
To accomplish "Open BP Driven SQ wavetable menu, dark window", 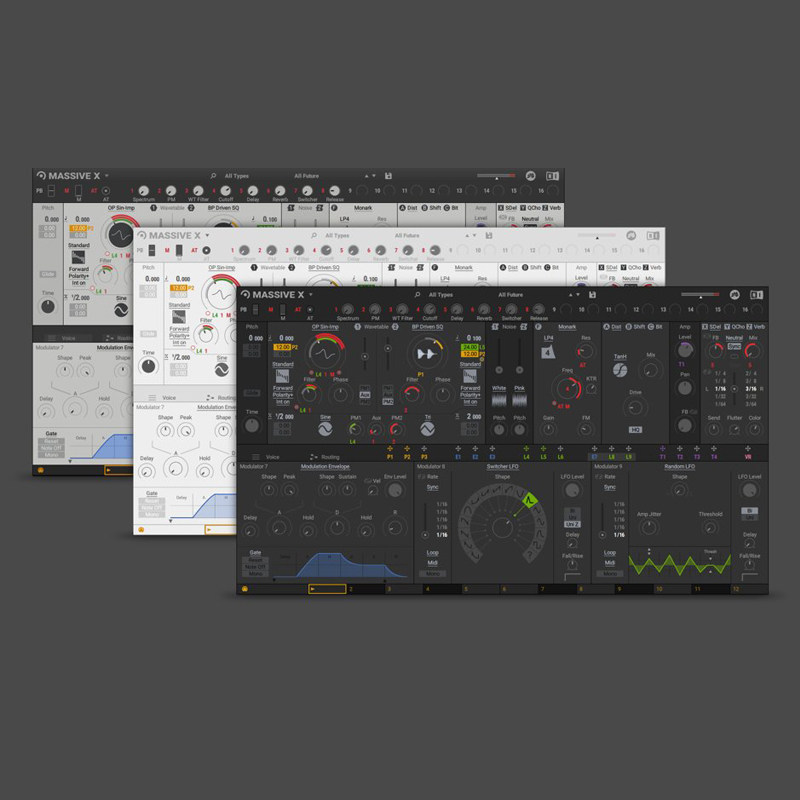I will coord(427,327).
